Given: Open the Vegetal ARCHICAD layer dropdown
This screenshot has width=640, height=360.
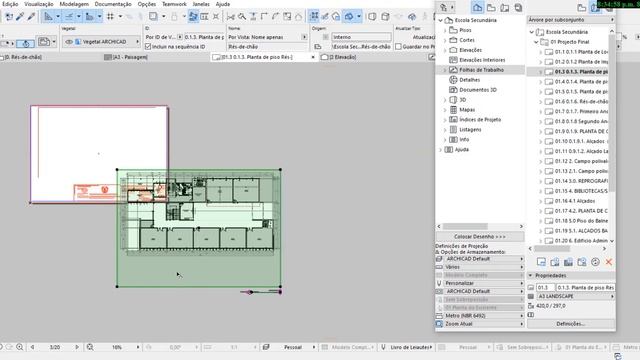Looking at the screenshot, I should [101, 42].
